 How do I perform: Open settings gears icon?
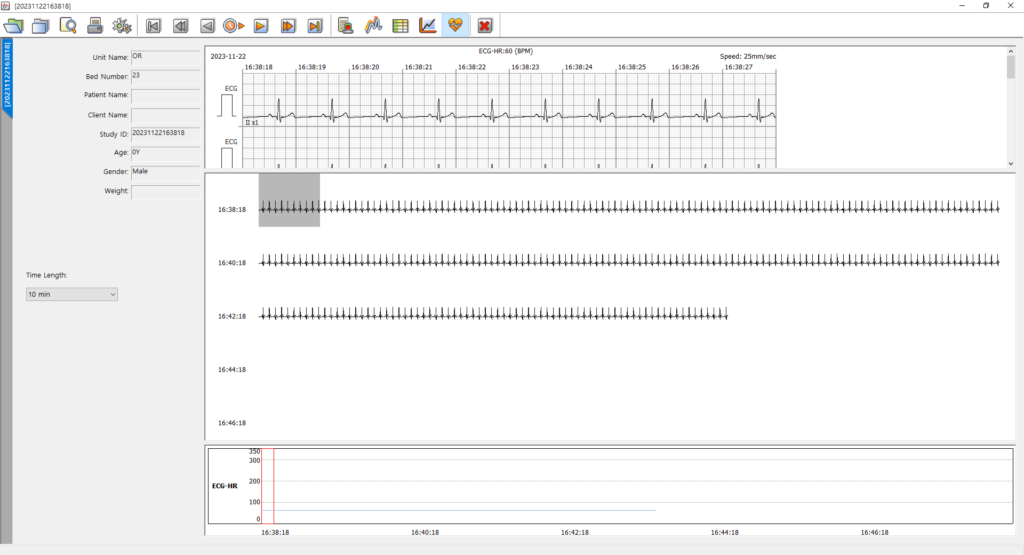coord(121,26)
